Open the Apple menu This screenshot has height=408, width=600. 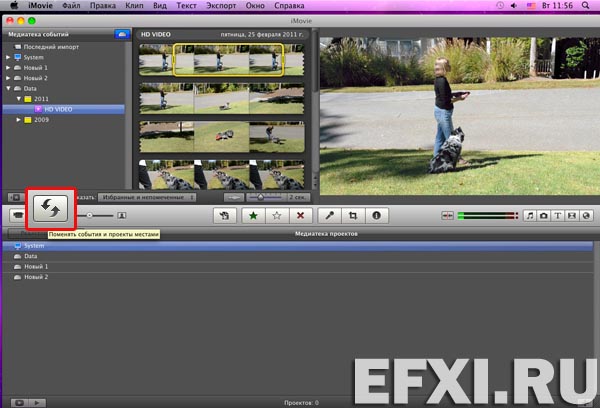point(14,5)
